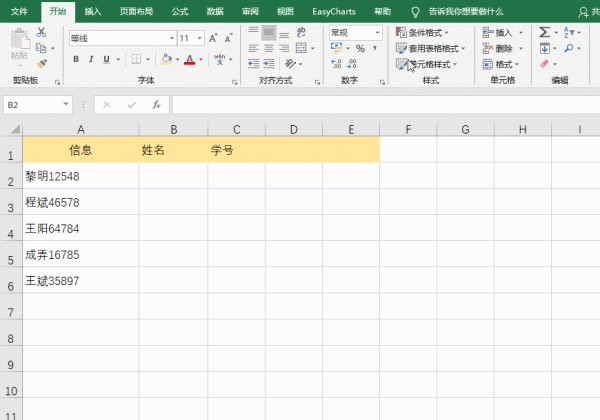Viewport: 600px width, 420px height.
Task: Click the center align icon
Action: tap(268, 48)
